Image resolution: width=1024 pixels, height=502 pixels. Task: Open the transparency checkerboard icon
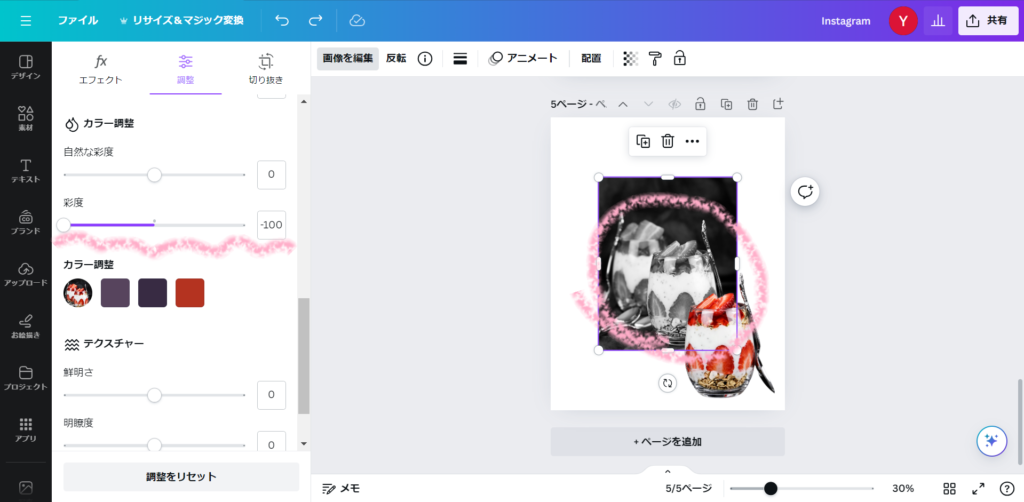630,59
